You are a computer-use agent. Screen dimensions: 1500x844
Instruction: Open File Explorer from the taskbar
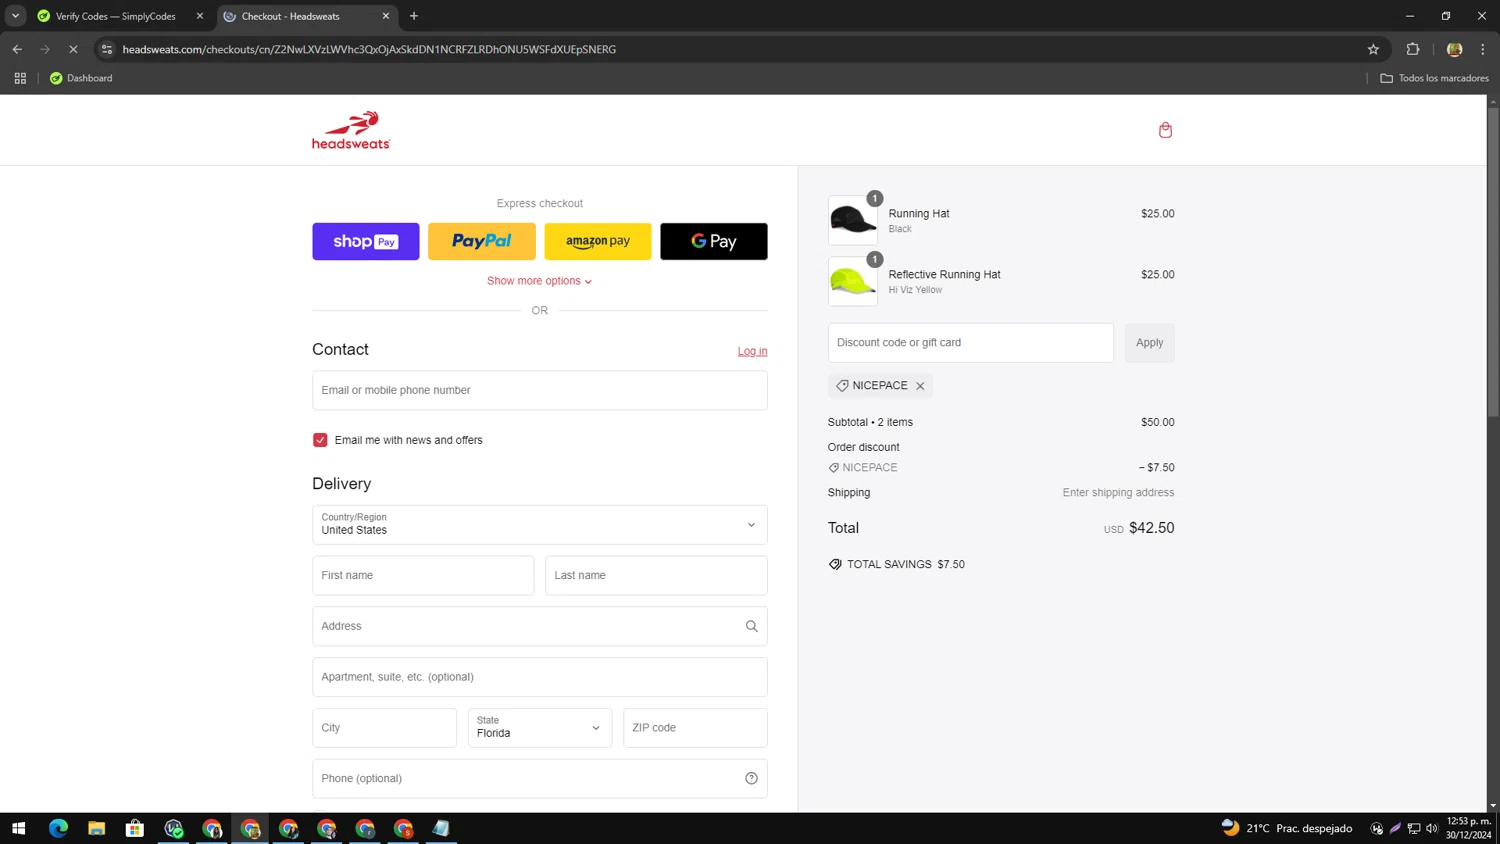pos(96,828)
